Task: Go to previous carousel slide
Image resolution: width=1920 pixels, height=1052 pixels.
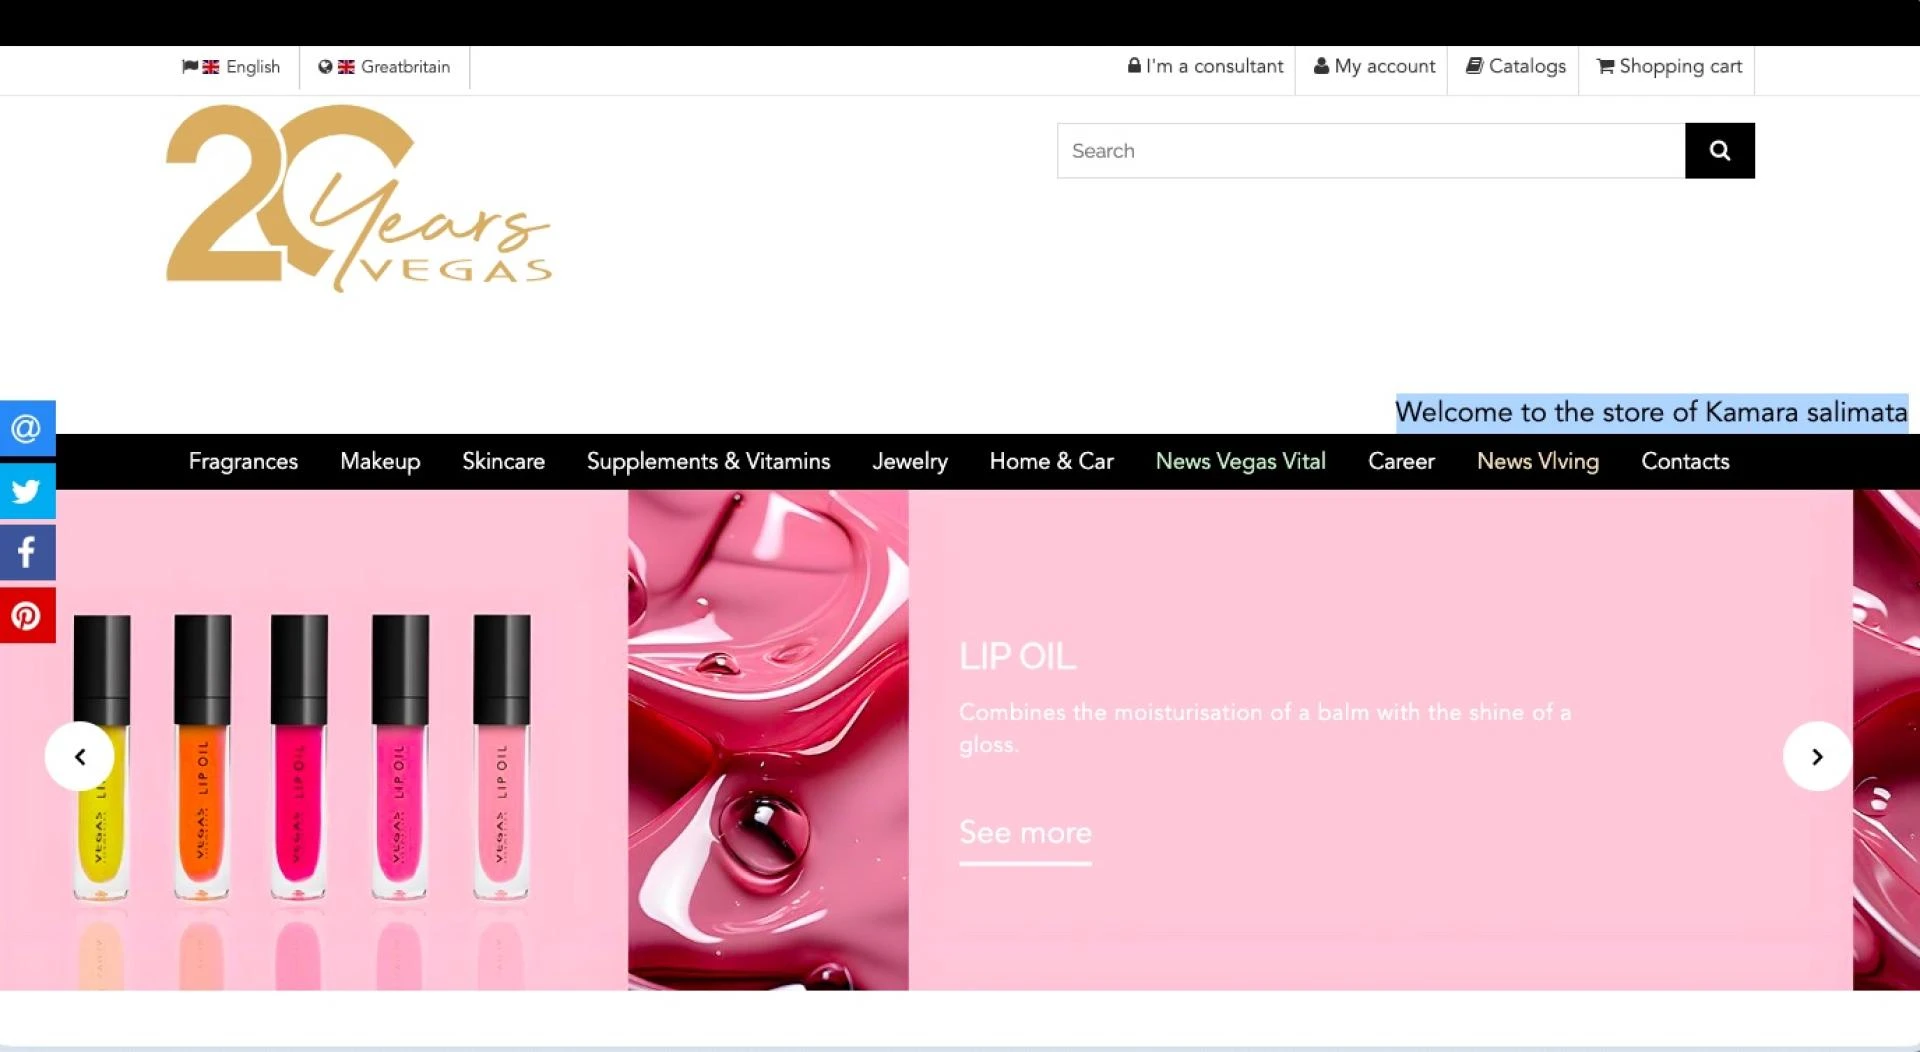Action: (x=80, y=756)
